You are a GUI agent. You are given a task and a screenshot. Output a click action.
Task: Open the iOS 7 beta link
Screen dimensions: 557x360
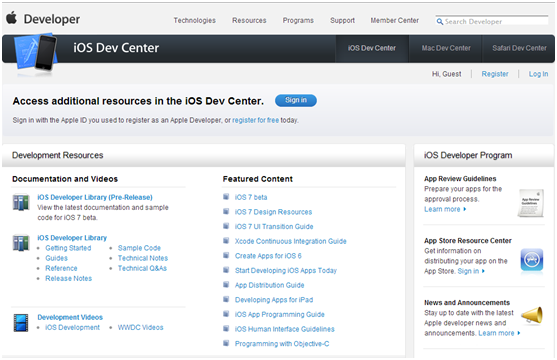251,197
